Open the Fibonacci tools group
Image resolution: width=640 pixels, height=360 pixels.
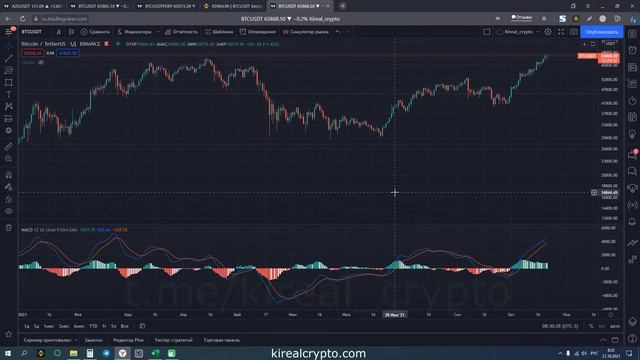click(9, 70)
